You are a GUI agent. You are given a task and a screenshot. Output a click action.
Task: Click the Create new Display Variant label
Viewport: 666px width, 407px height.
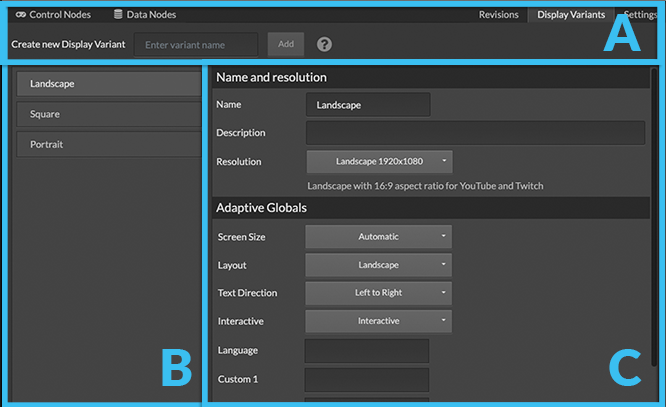68,44
